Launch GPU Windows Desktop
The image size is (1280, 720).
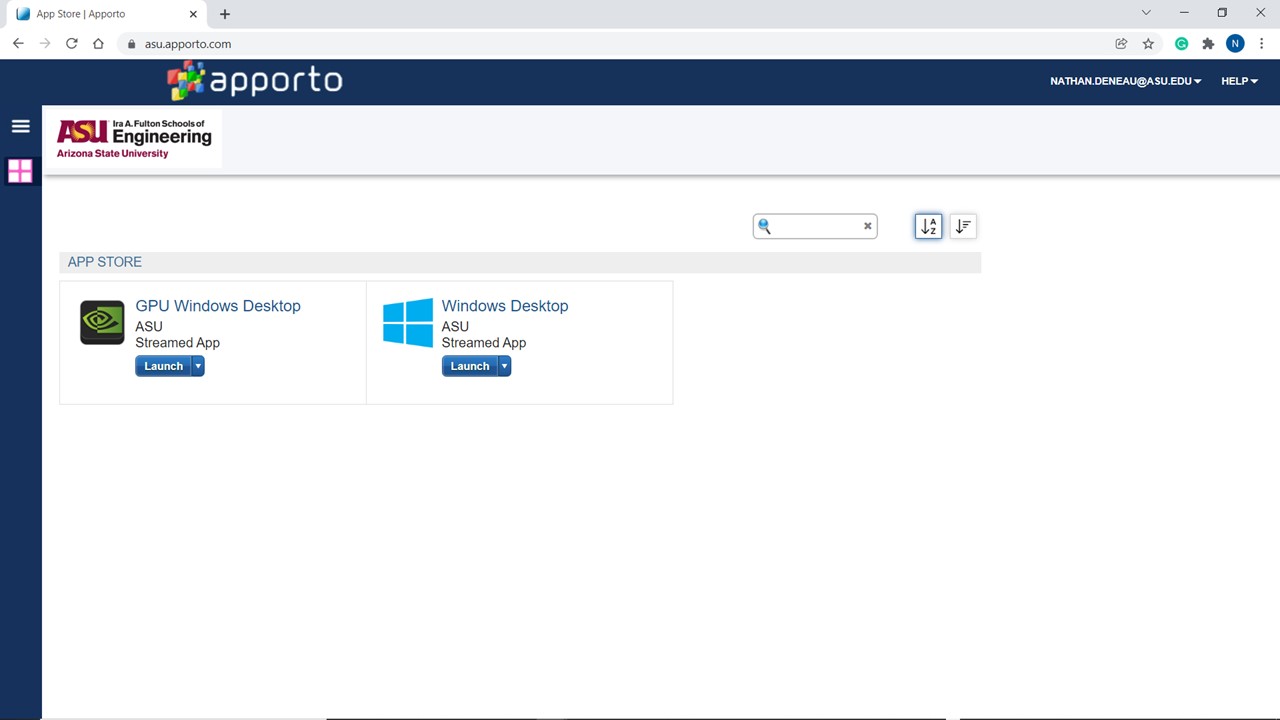pyautogui.click(x=163, y=366)
